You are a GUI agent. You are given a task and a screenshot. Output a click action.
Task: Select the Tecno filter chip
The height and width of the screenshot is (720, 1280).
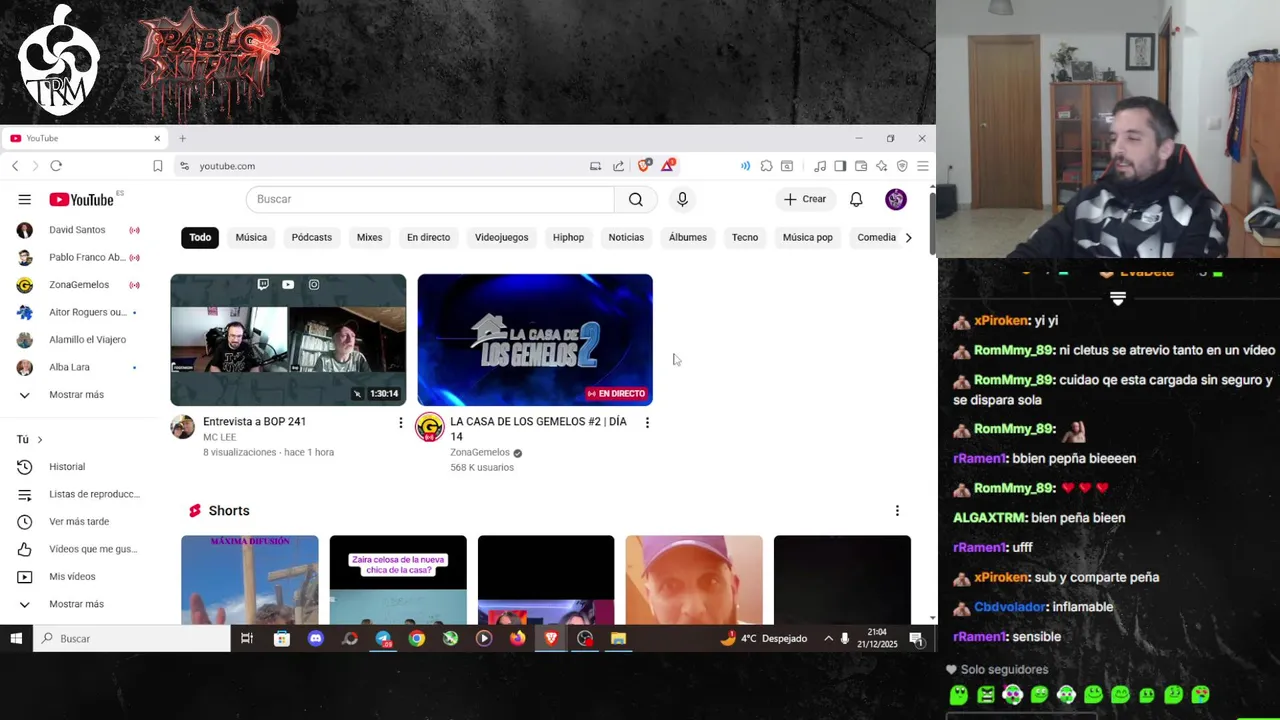pyautogui.click(x=745, y=237)
